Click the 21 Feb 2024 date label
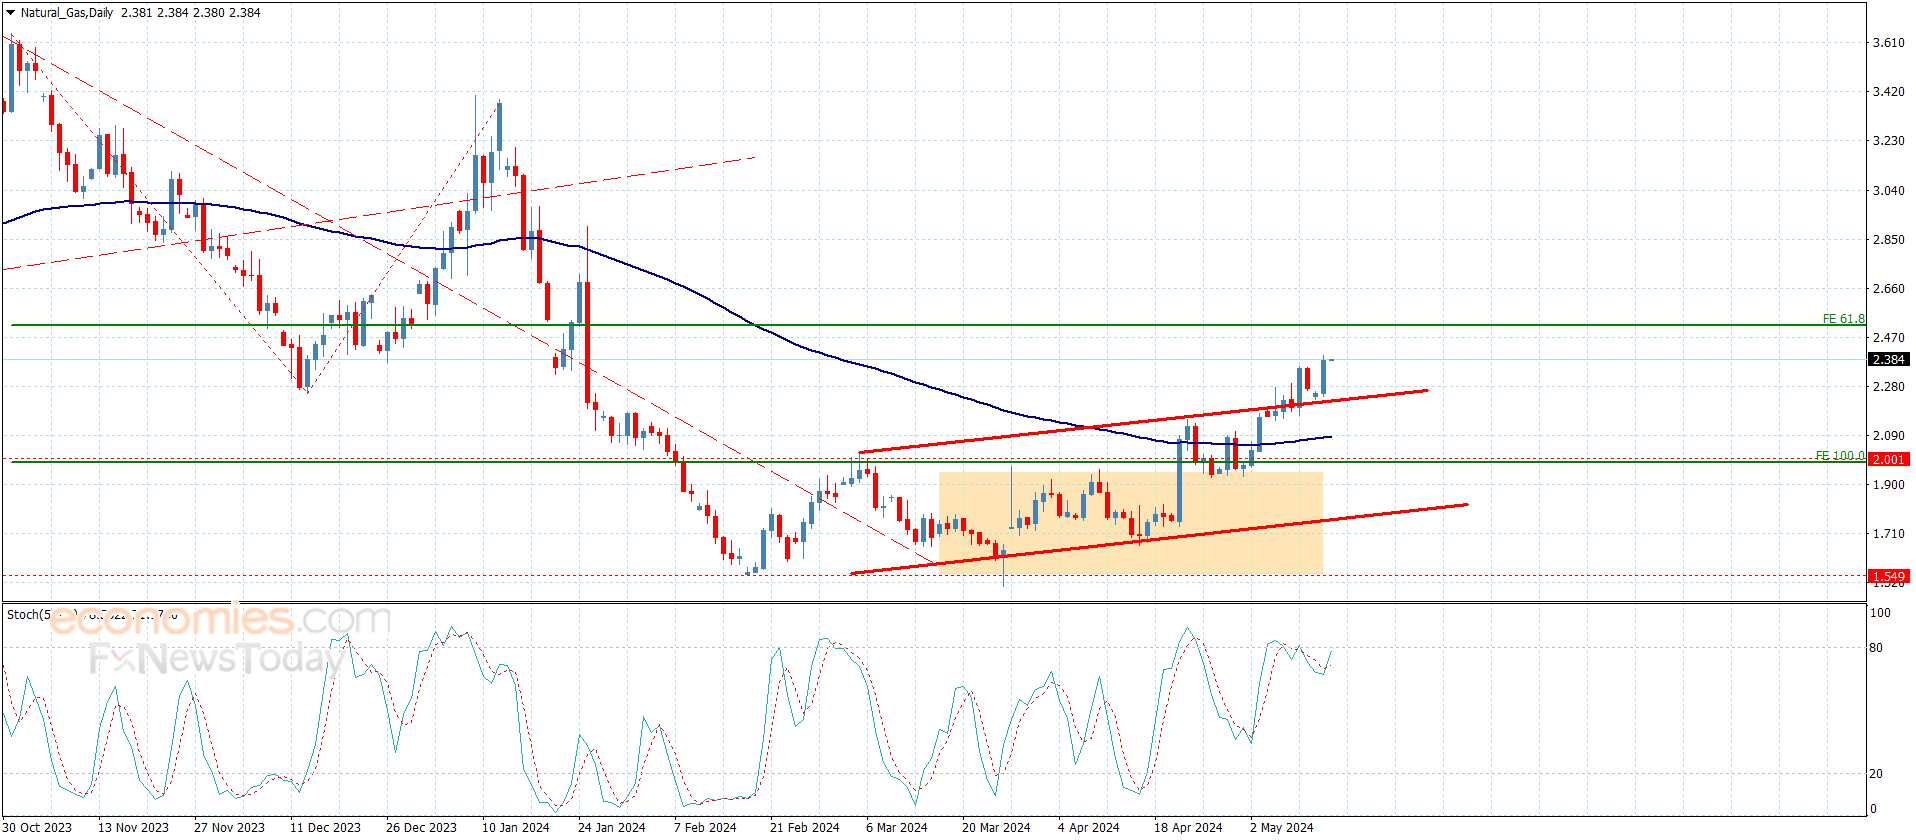The width and height of the screenshot is (1916, 840). click(804, 827)
